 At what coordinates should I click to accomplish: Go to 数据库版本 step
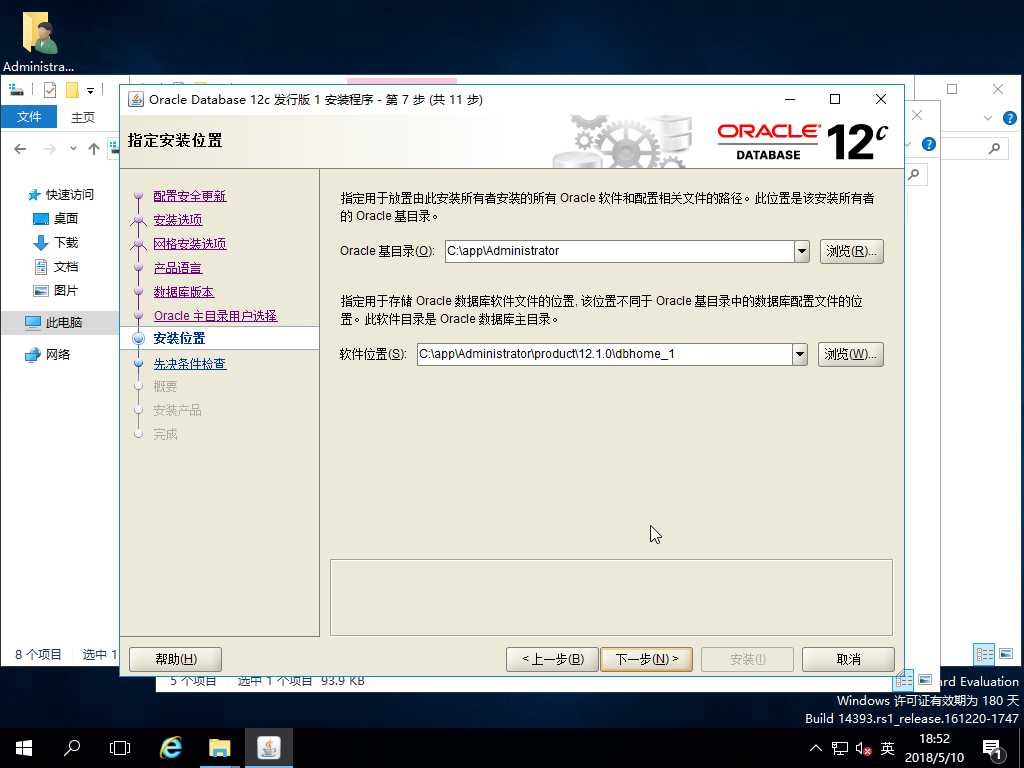coord(184,292)
